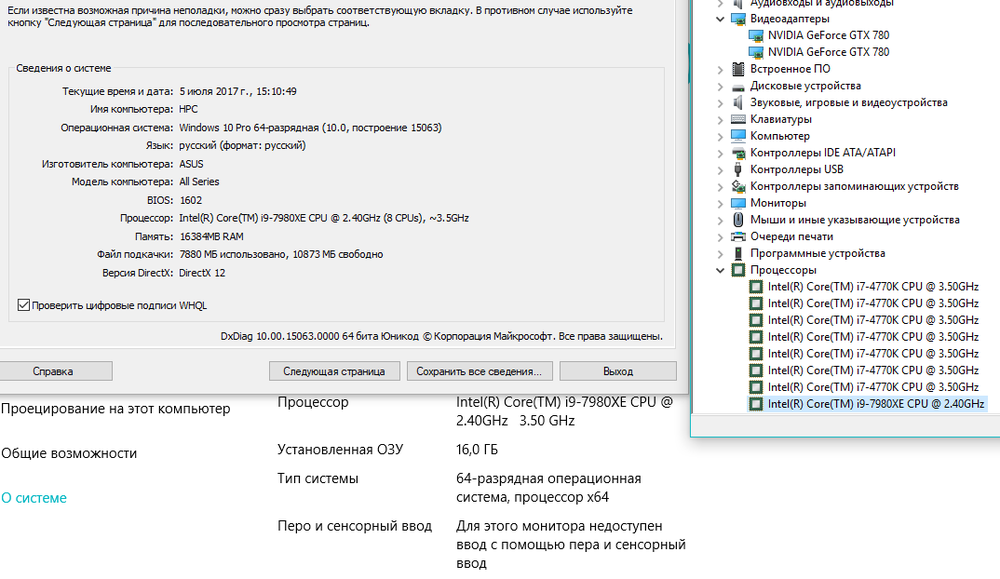
Task: Open the О системе settings section
Action: (34, 497)
